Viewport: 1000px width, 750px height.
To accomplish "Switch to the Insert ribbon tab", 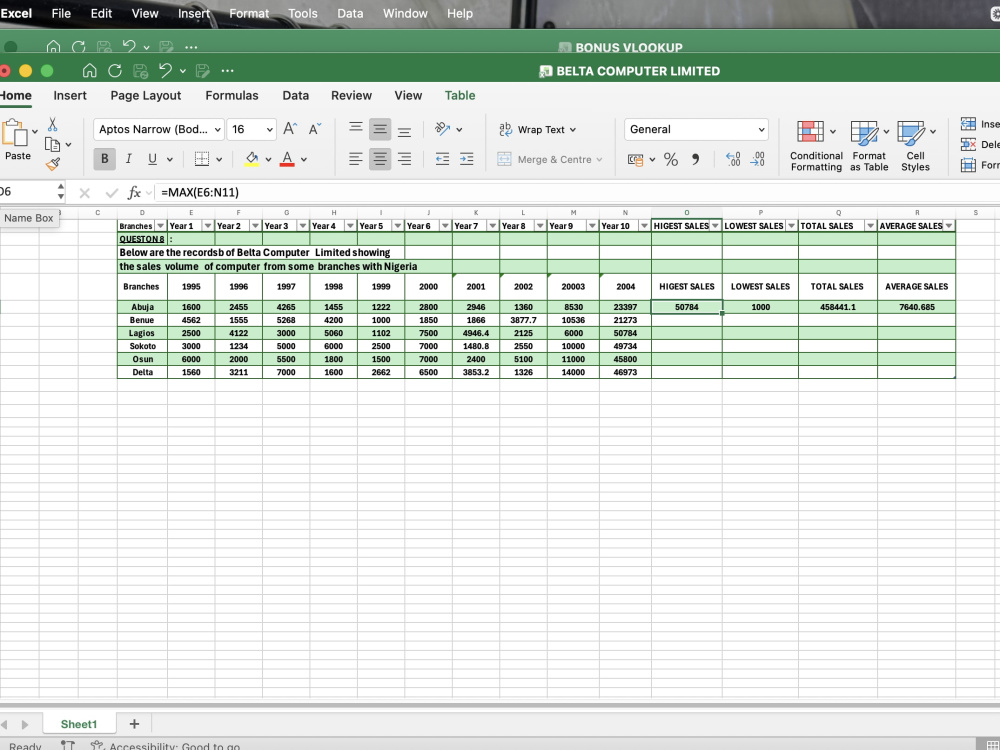I will [x=70, y=96].
